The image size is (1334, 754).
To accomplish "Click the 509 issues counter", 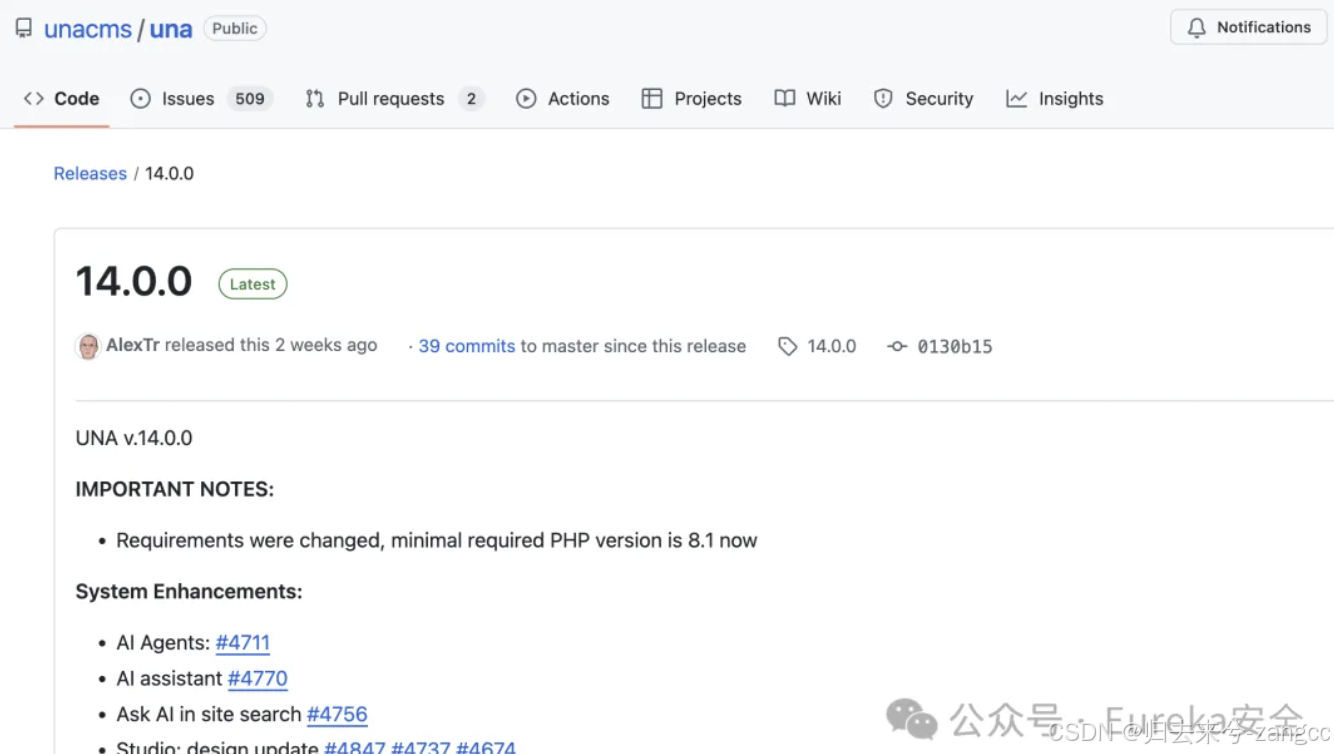I will point(250,98).
